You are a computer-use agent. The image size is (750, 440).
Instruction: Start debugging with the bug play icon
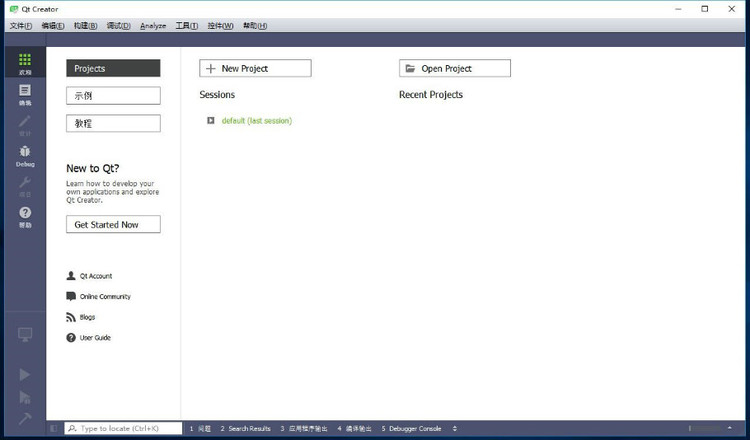[x=24, y=397]
